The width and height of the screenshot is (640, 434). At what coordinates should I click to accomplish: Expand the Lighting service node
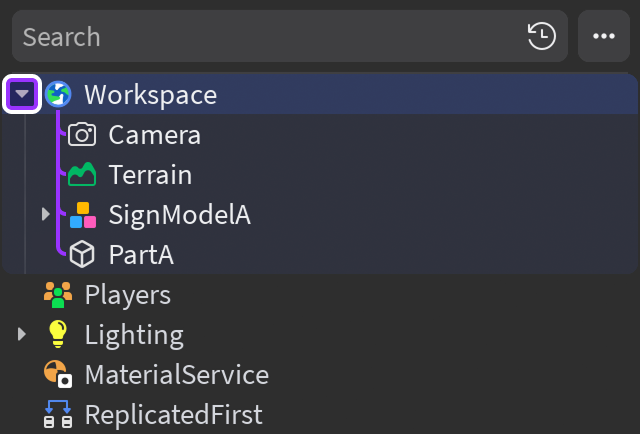click(x=22, y=334)
